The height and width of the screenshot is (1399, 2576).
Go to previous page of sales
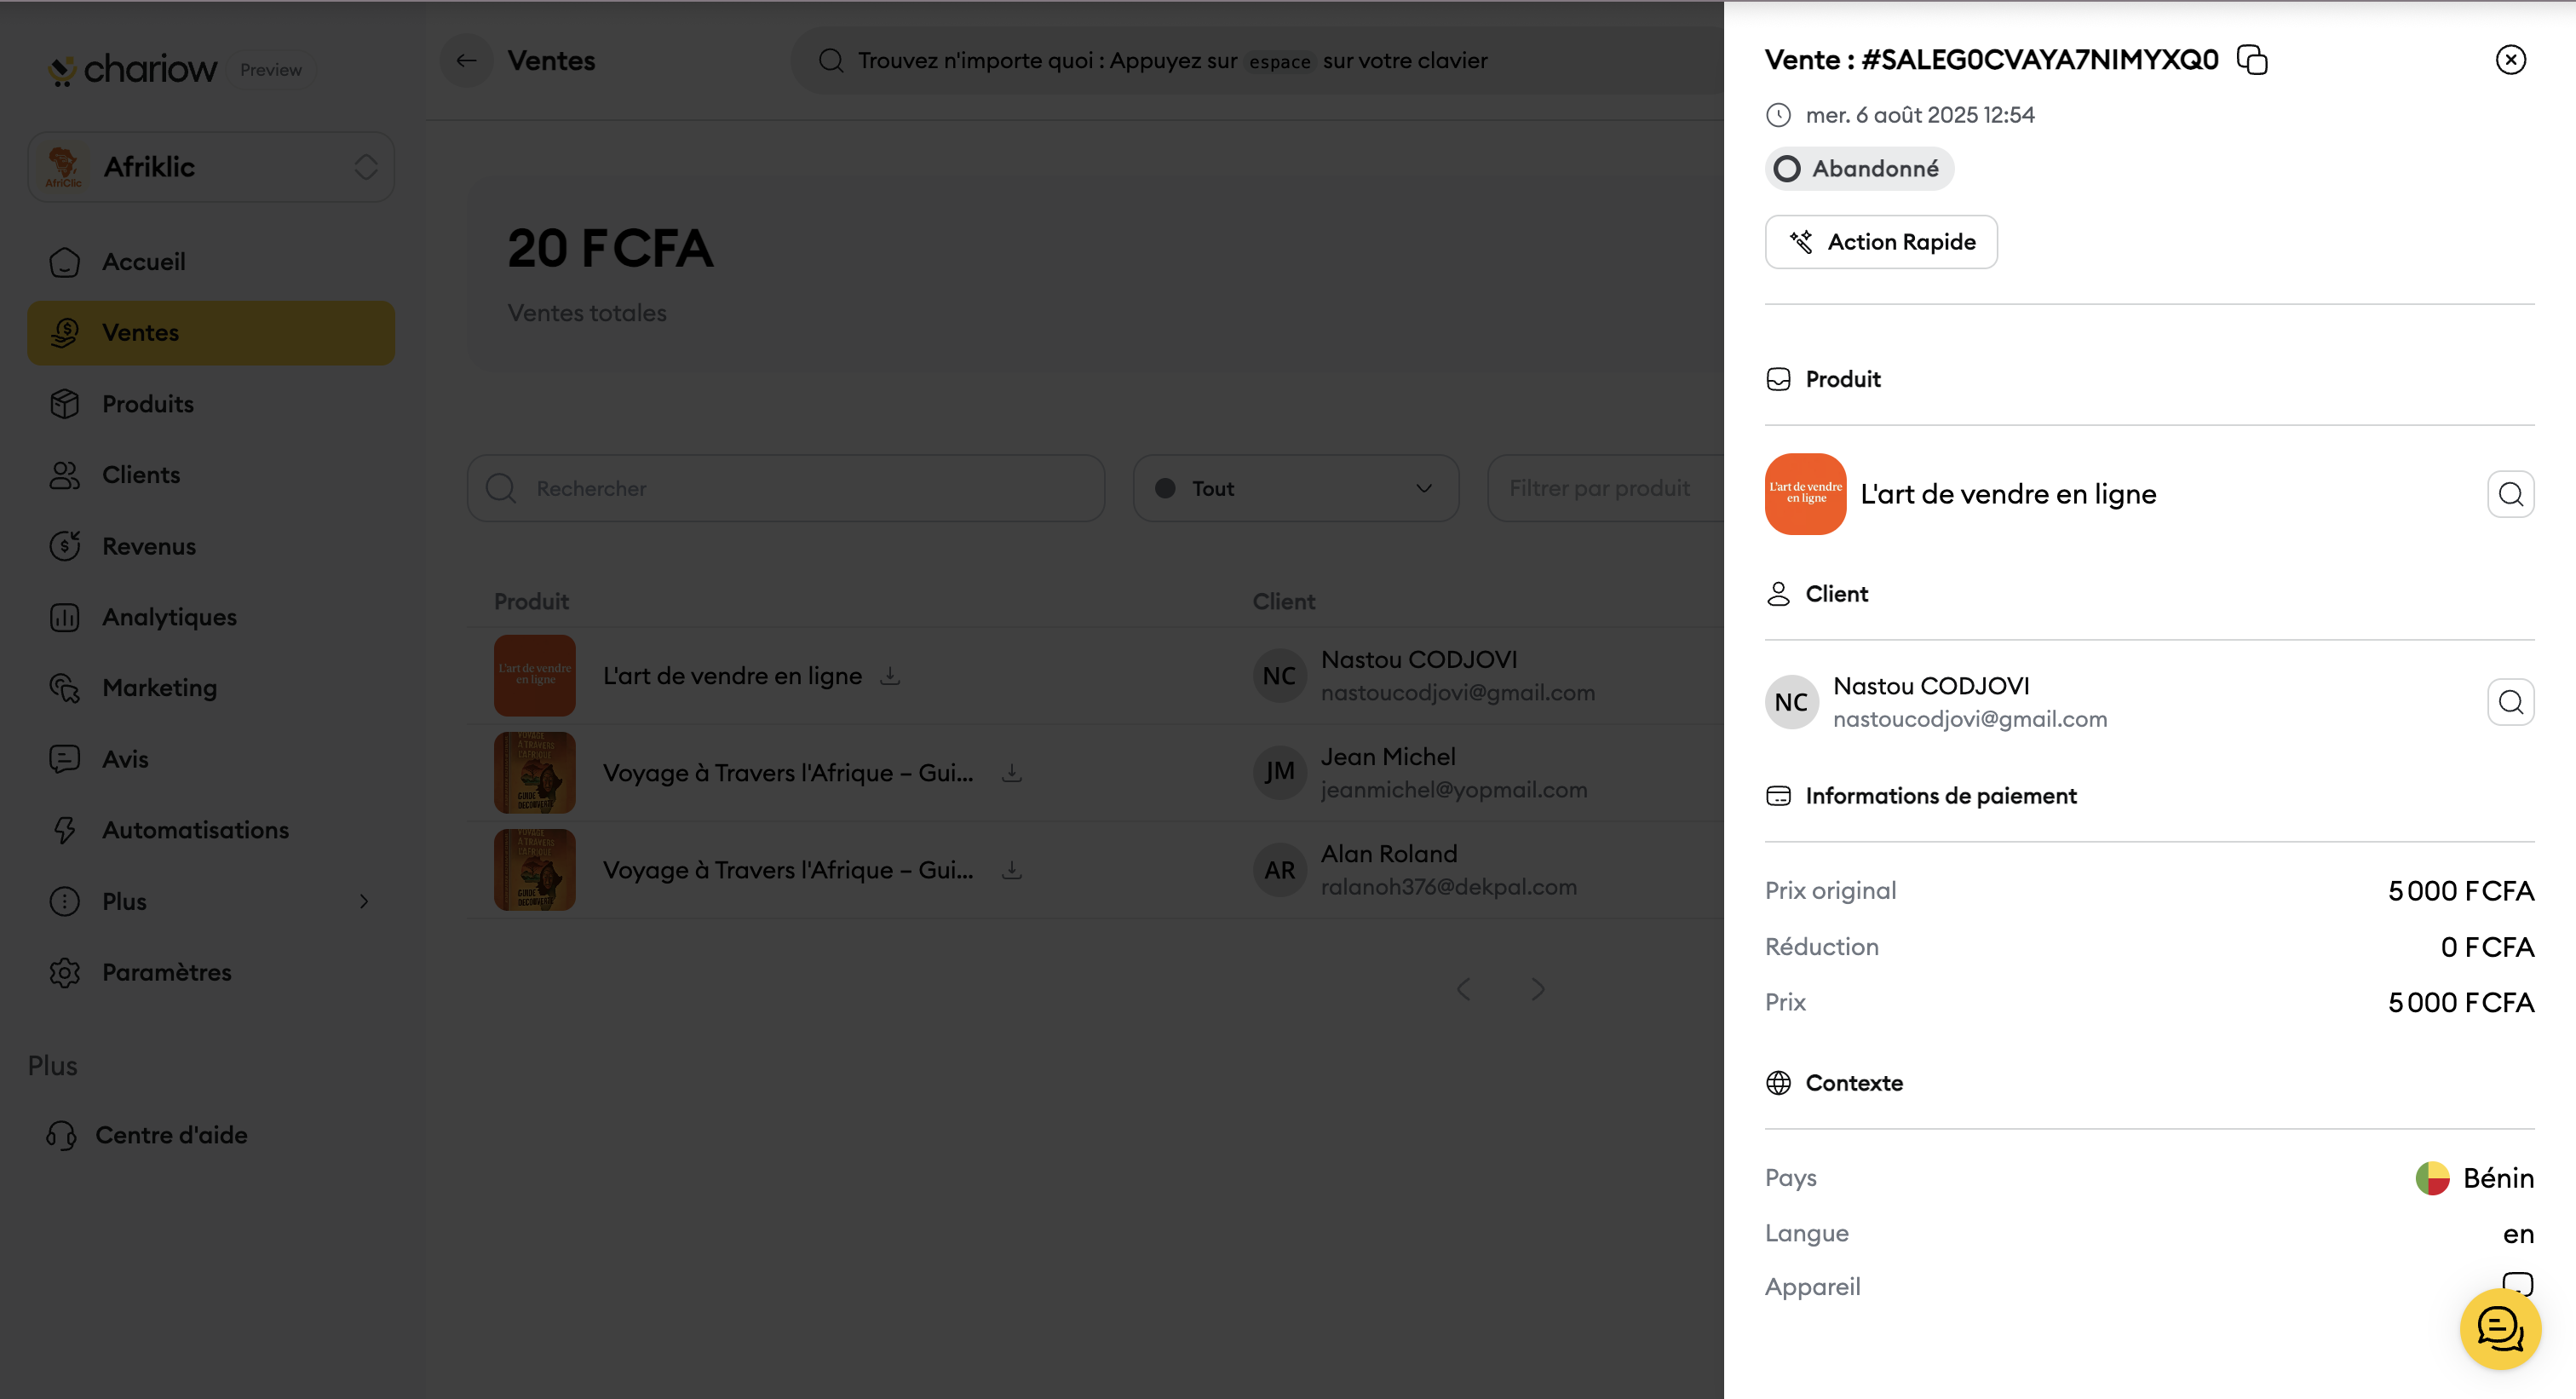pos(1464,990)
